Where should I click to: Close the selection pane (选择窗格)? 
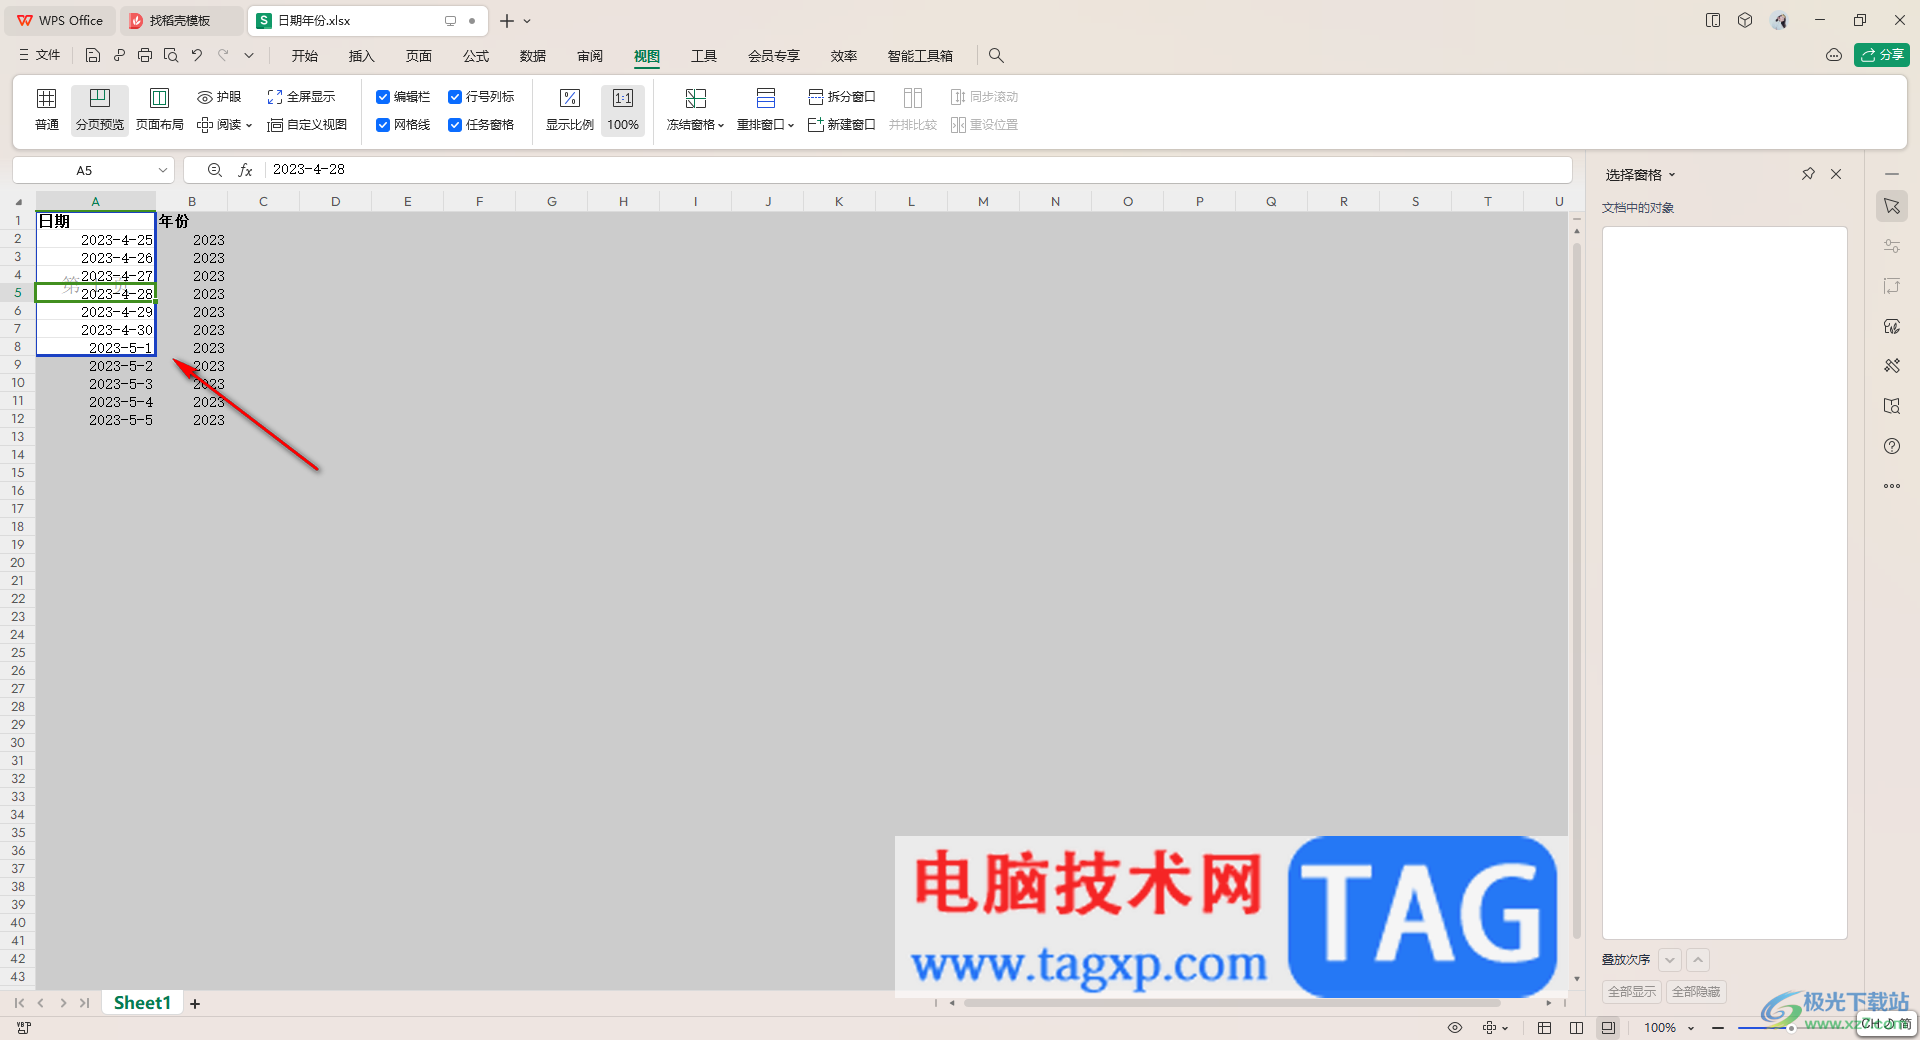coord(1836,174)
